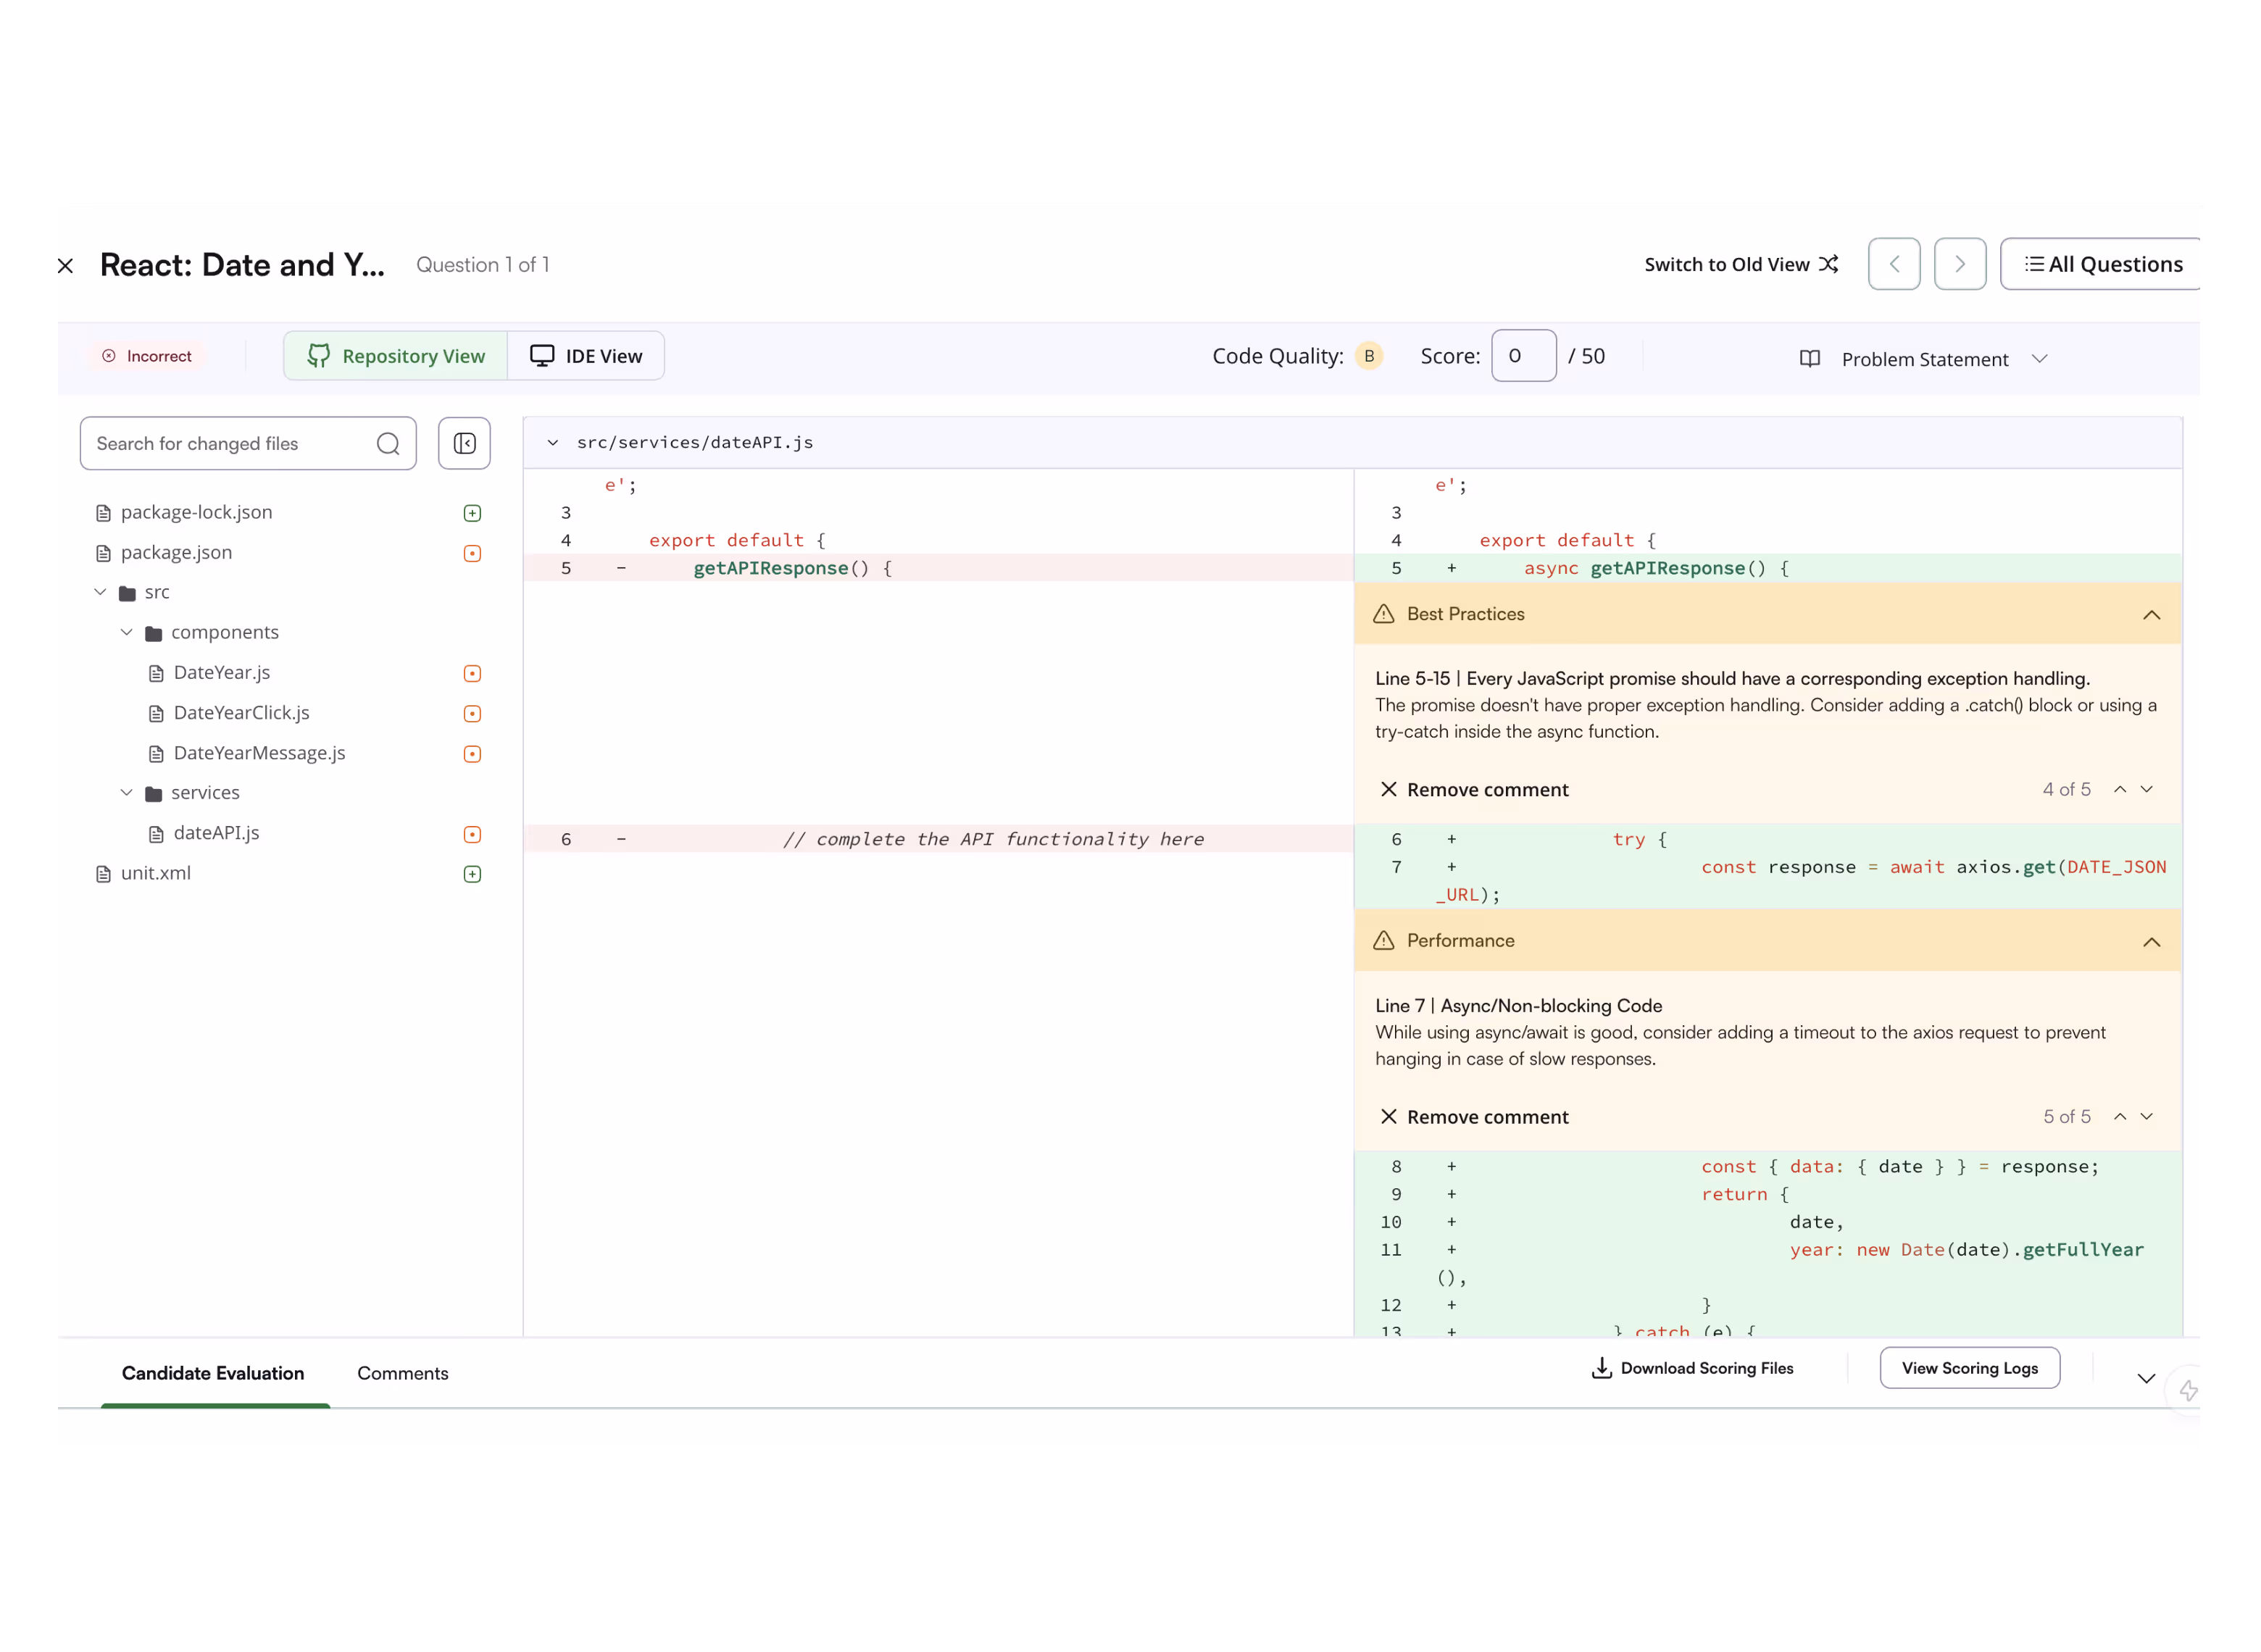View Scoring Logs
2261x1652 pixels.
pyautogui.click(x=1969, y=1367)
